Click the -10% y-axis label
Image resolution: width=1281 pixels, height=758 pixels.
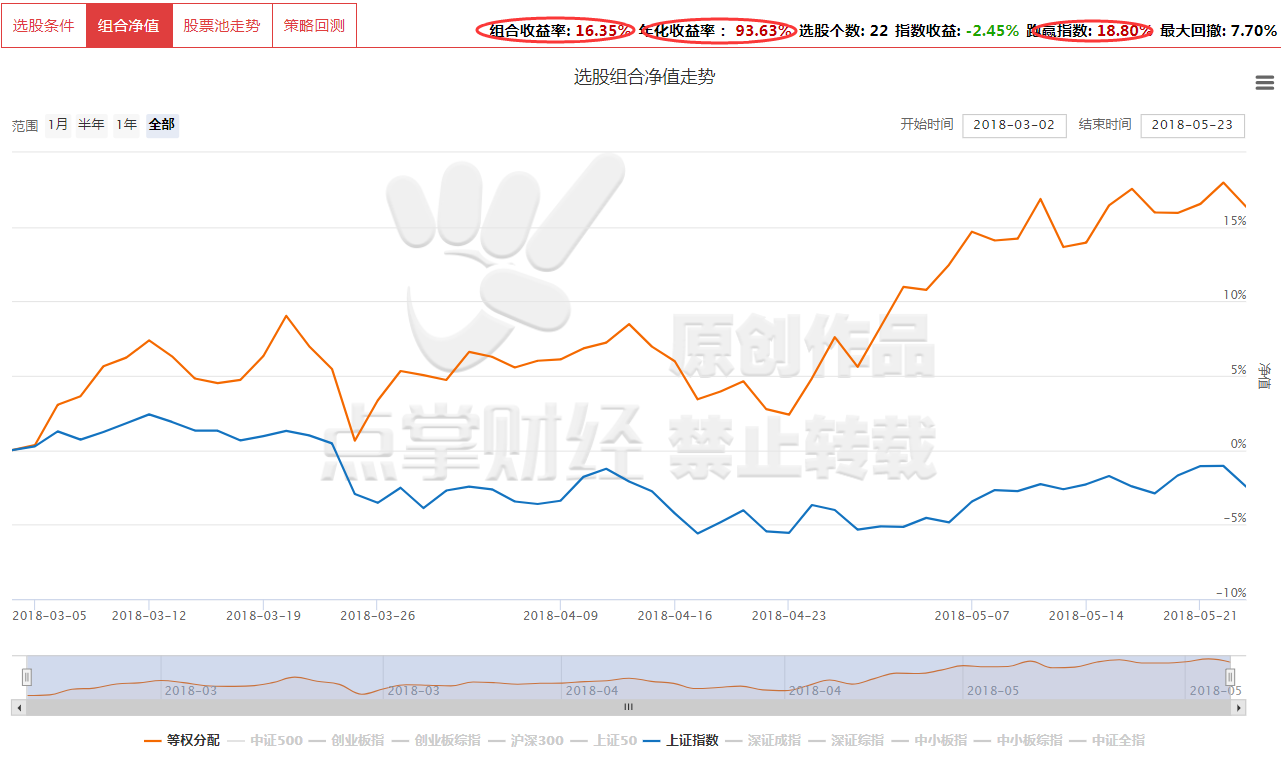pos(1231,593)
